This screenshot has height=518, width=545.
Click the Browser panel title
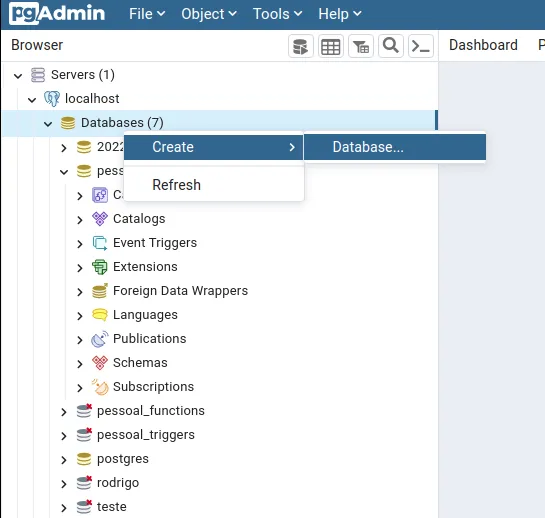click(37, 45)
